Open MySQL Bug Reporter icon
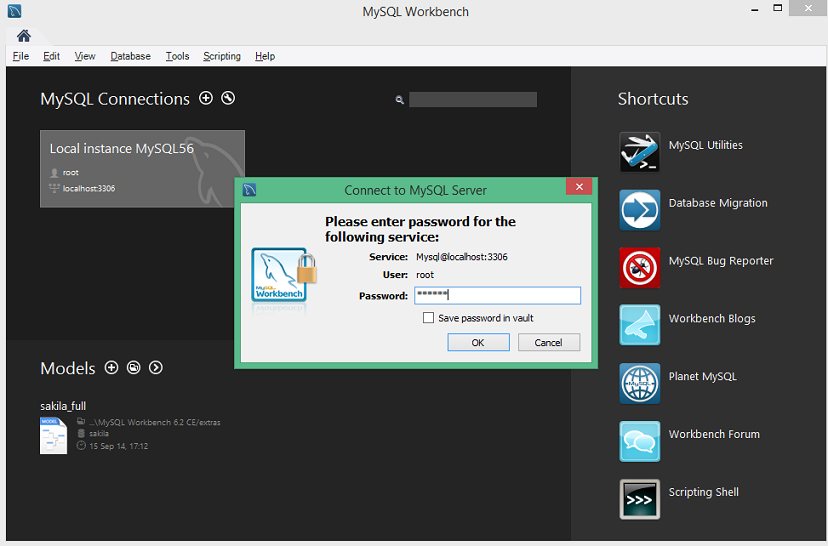This screenshot has height=546, width=828. tap(639, 268)
